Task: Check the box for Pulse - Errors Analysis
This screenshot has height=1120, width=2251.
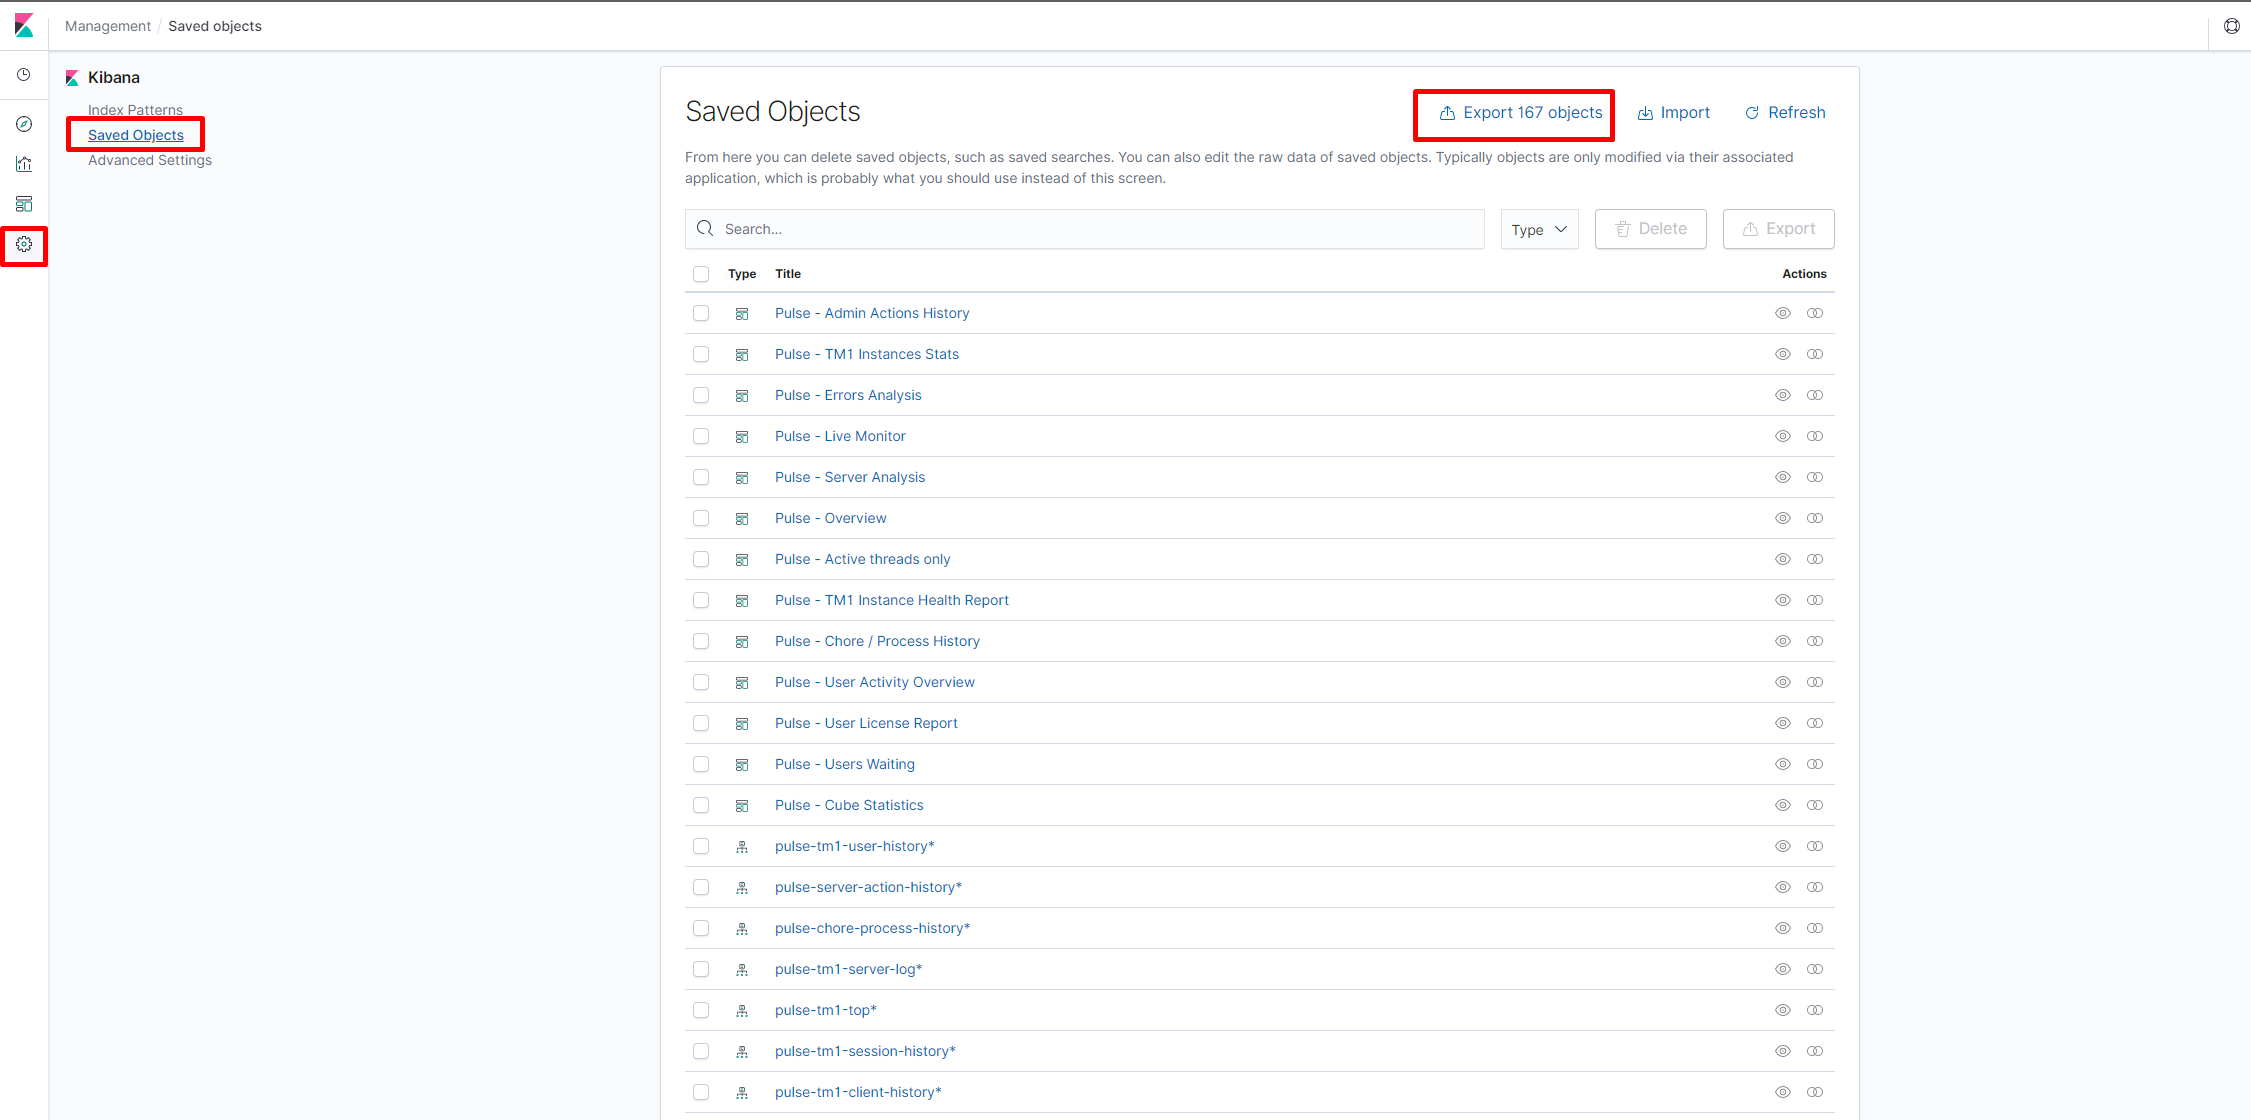Action: pos(701,395)
